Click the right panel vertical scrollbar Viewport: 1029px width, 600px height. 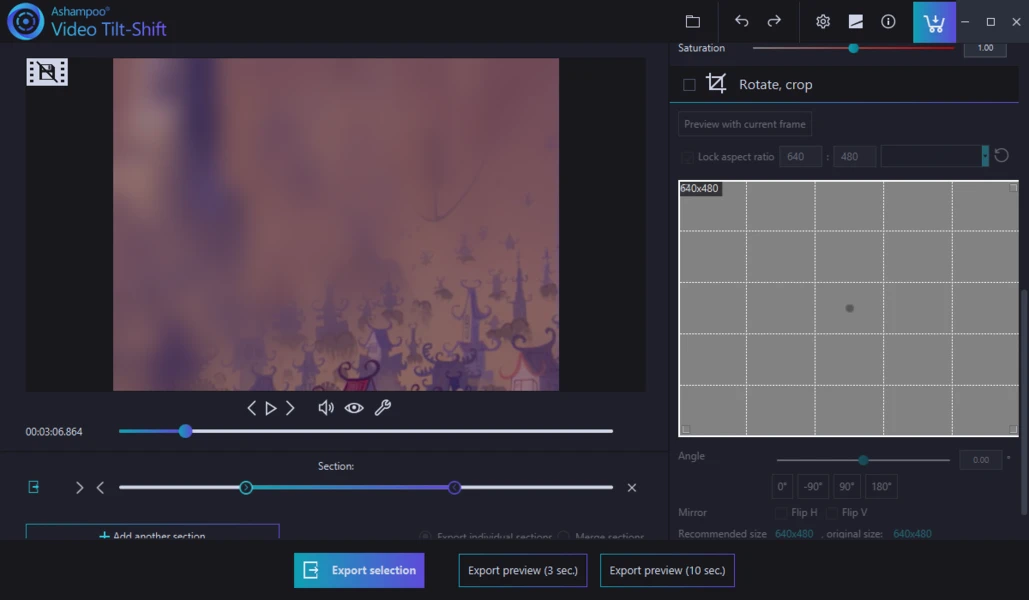coord(1024,400)
